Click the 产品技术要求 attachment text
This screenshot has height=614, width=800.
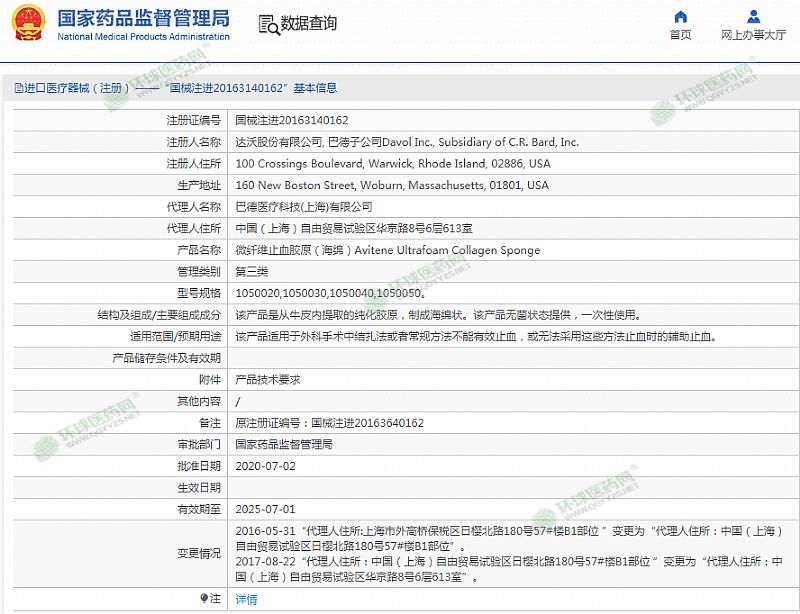pos(267,380)
